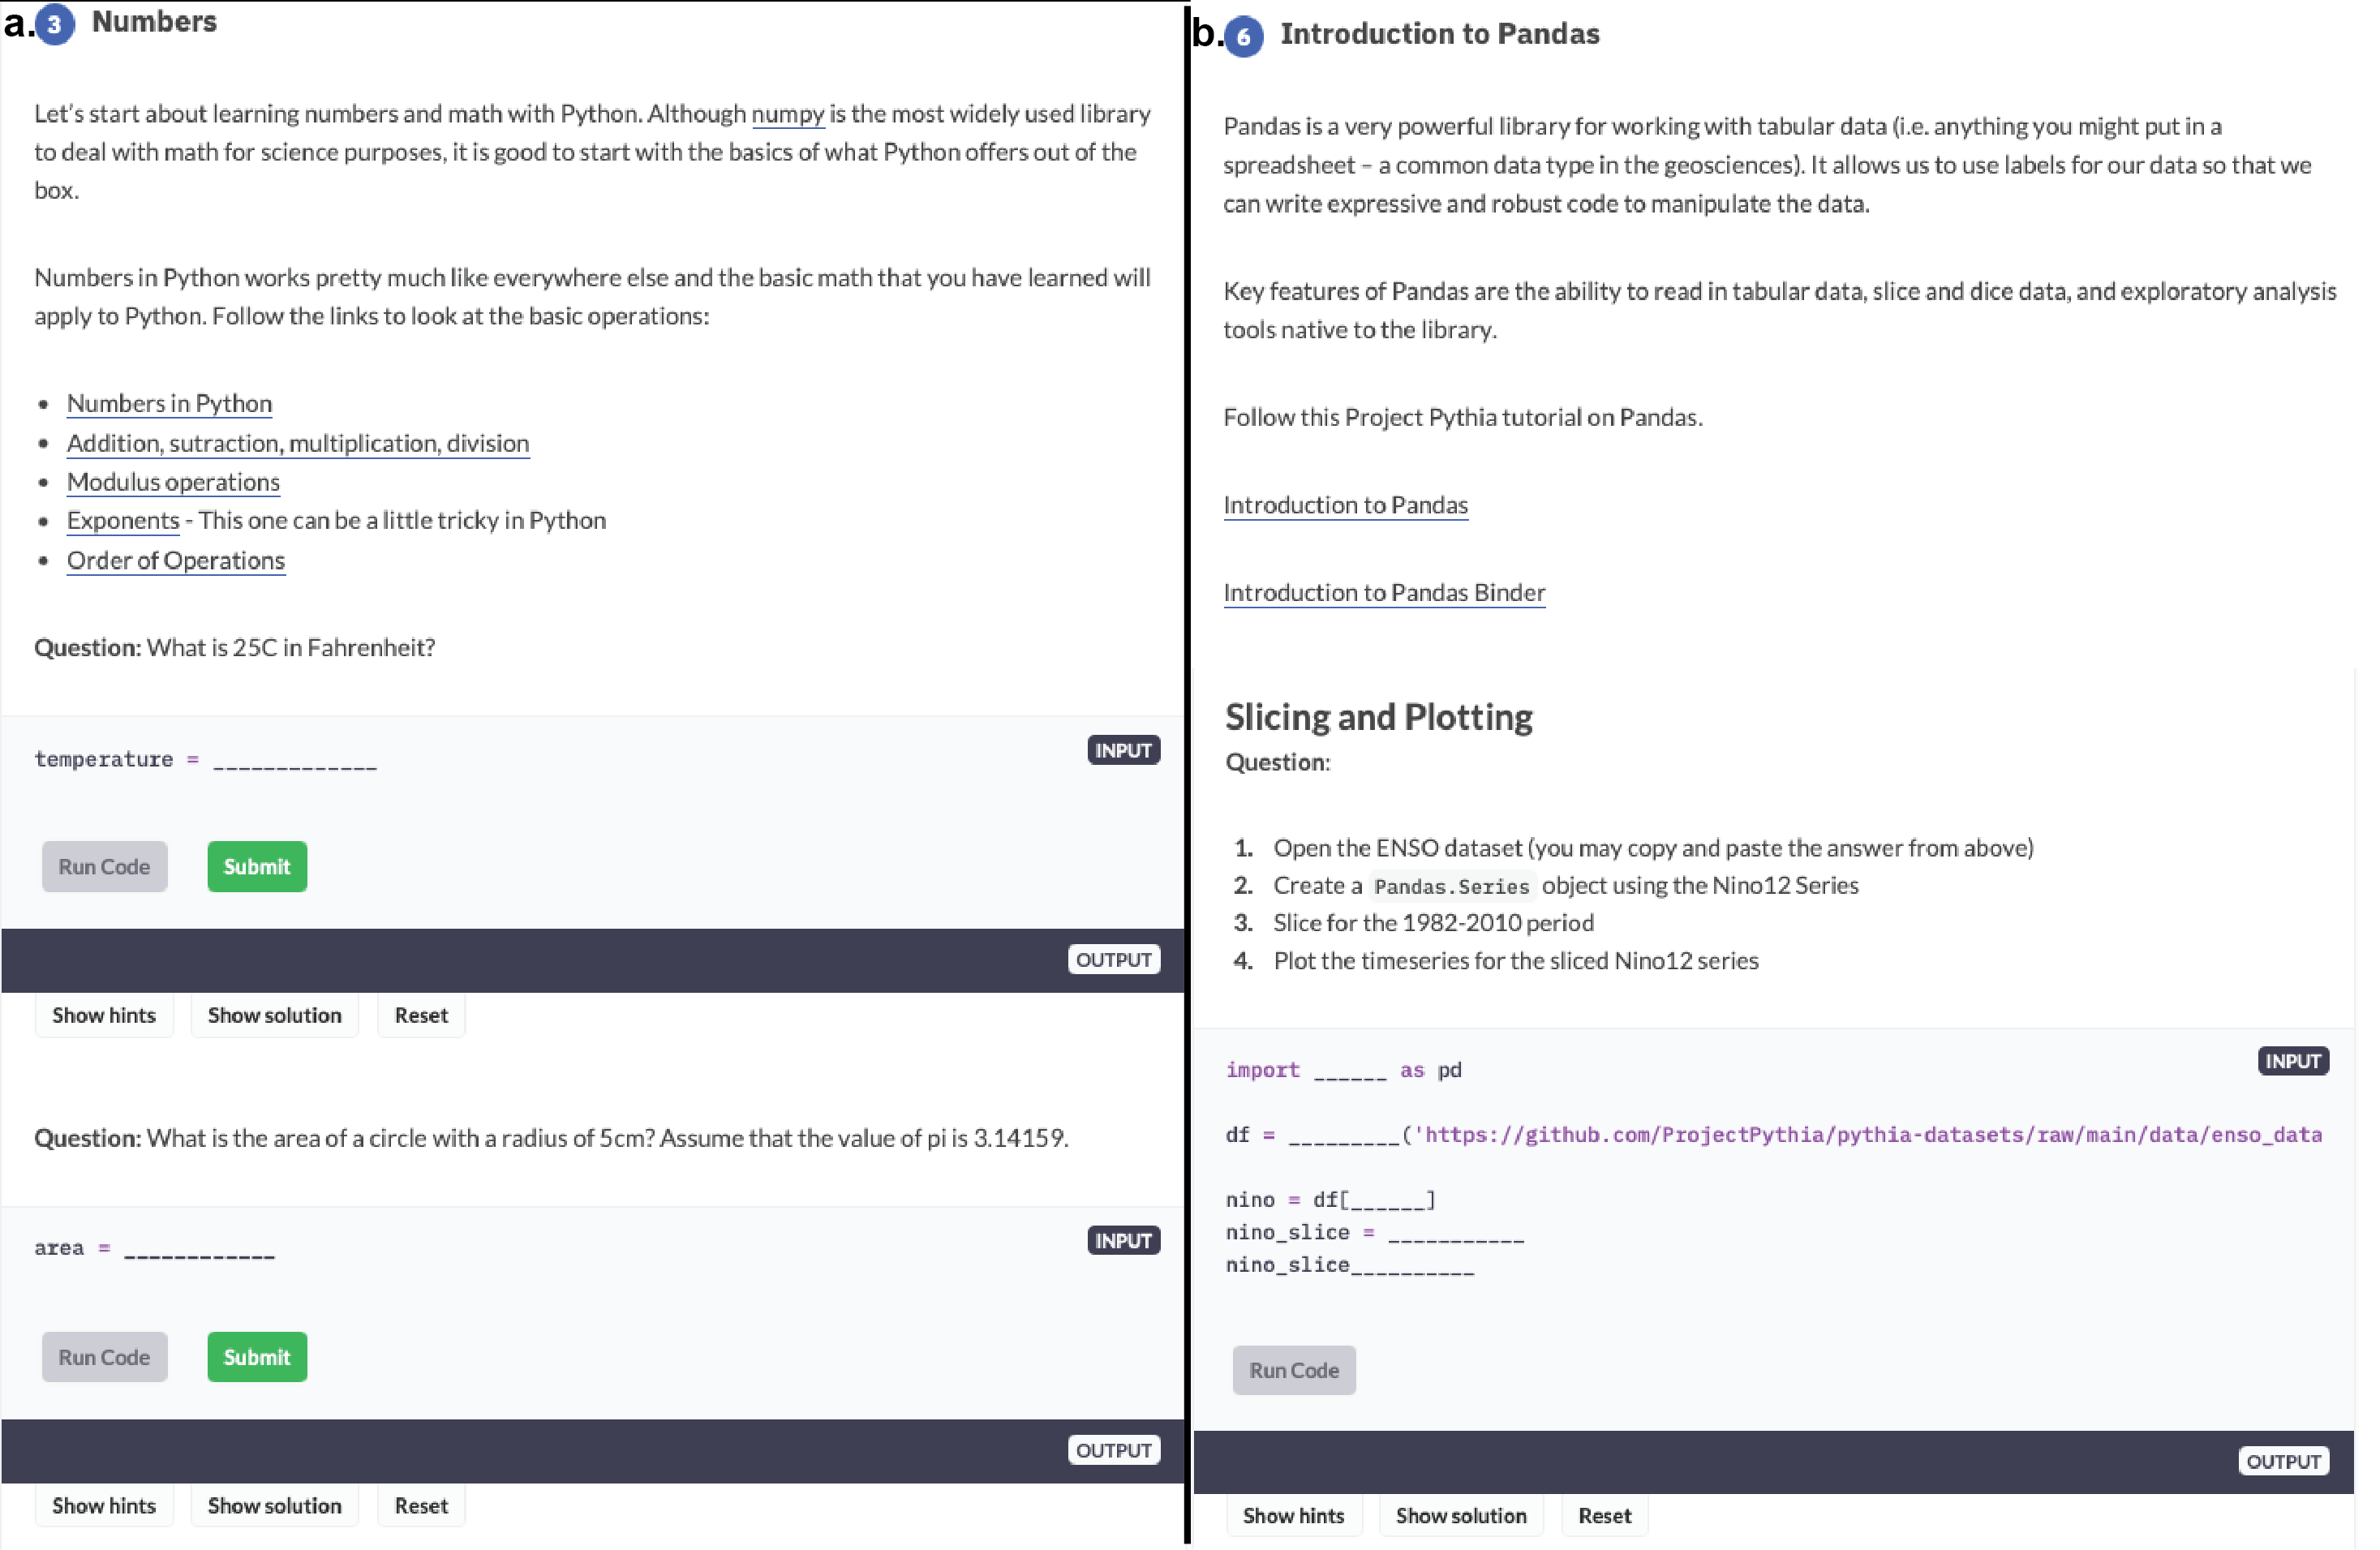Submit the circle area answer
Image resolution: width=2380 pixels, height=1550 pixels.
(256, 1357)
